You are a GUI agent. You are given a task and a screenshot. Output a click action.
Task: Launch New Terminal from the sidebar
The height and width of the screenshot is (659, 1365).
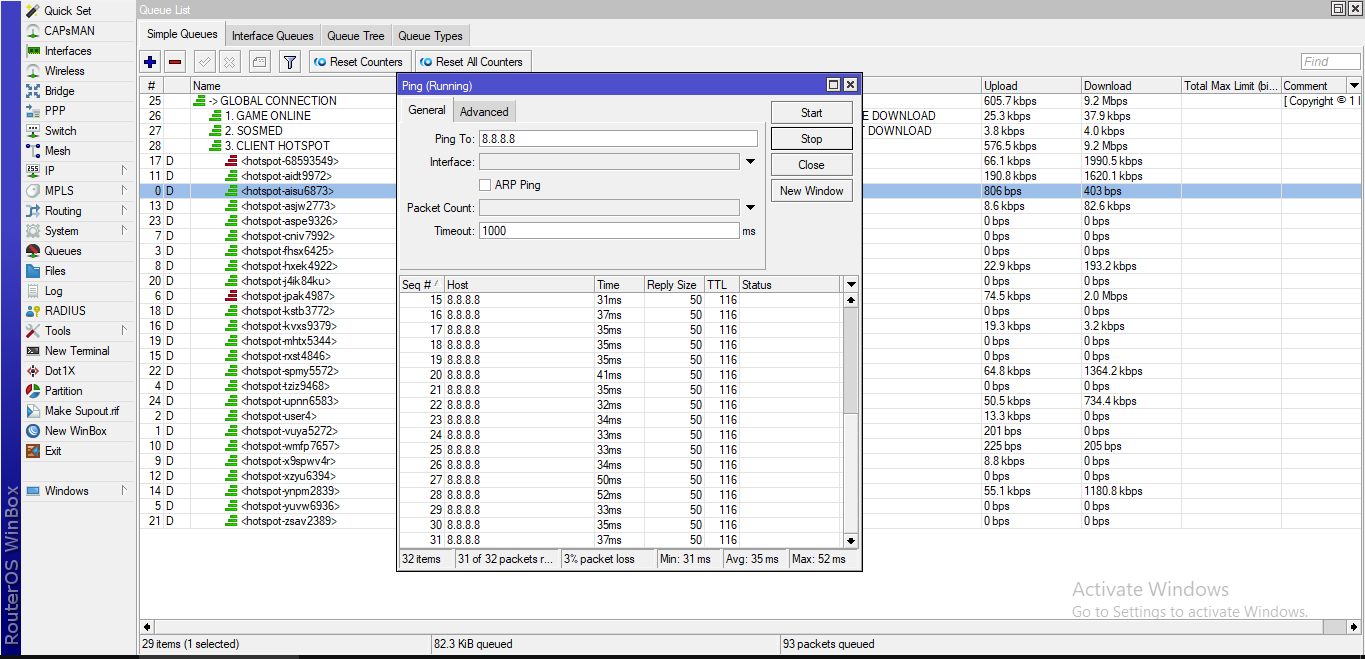pyautogui.click(x=77, y=351)
